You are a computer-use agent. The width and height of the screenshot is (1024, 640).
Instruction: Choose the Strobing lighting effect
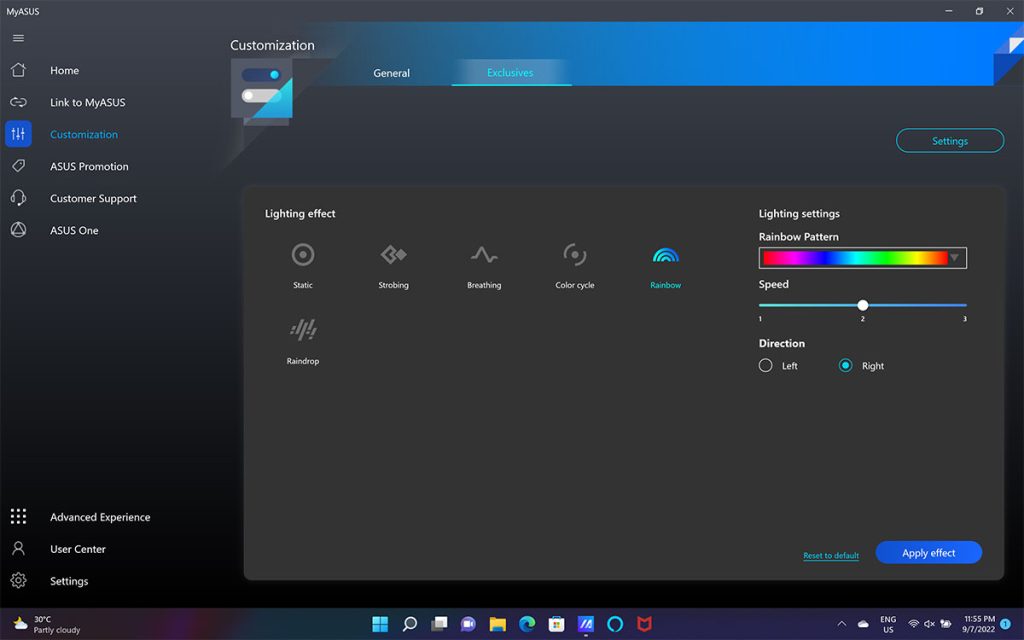pyautogui.click(x=393, y=255)
